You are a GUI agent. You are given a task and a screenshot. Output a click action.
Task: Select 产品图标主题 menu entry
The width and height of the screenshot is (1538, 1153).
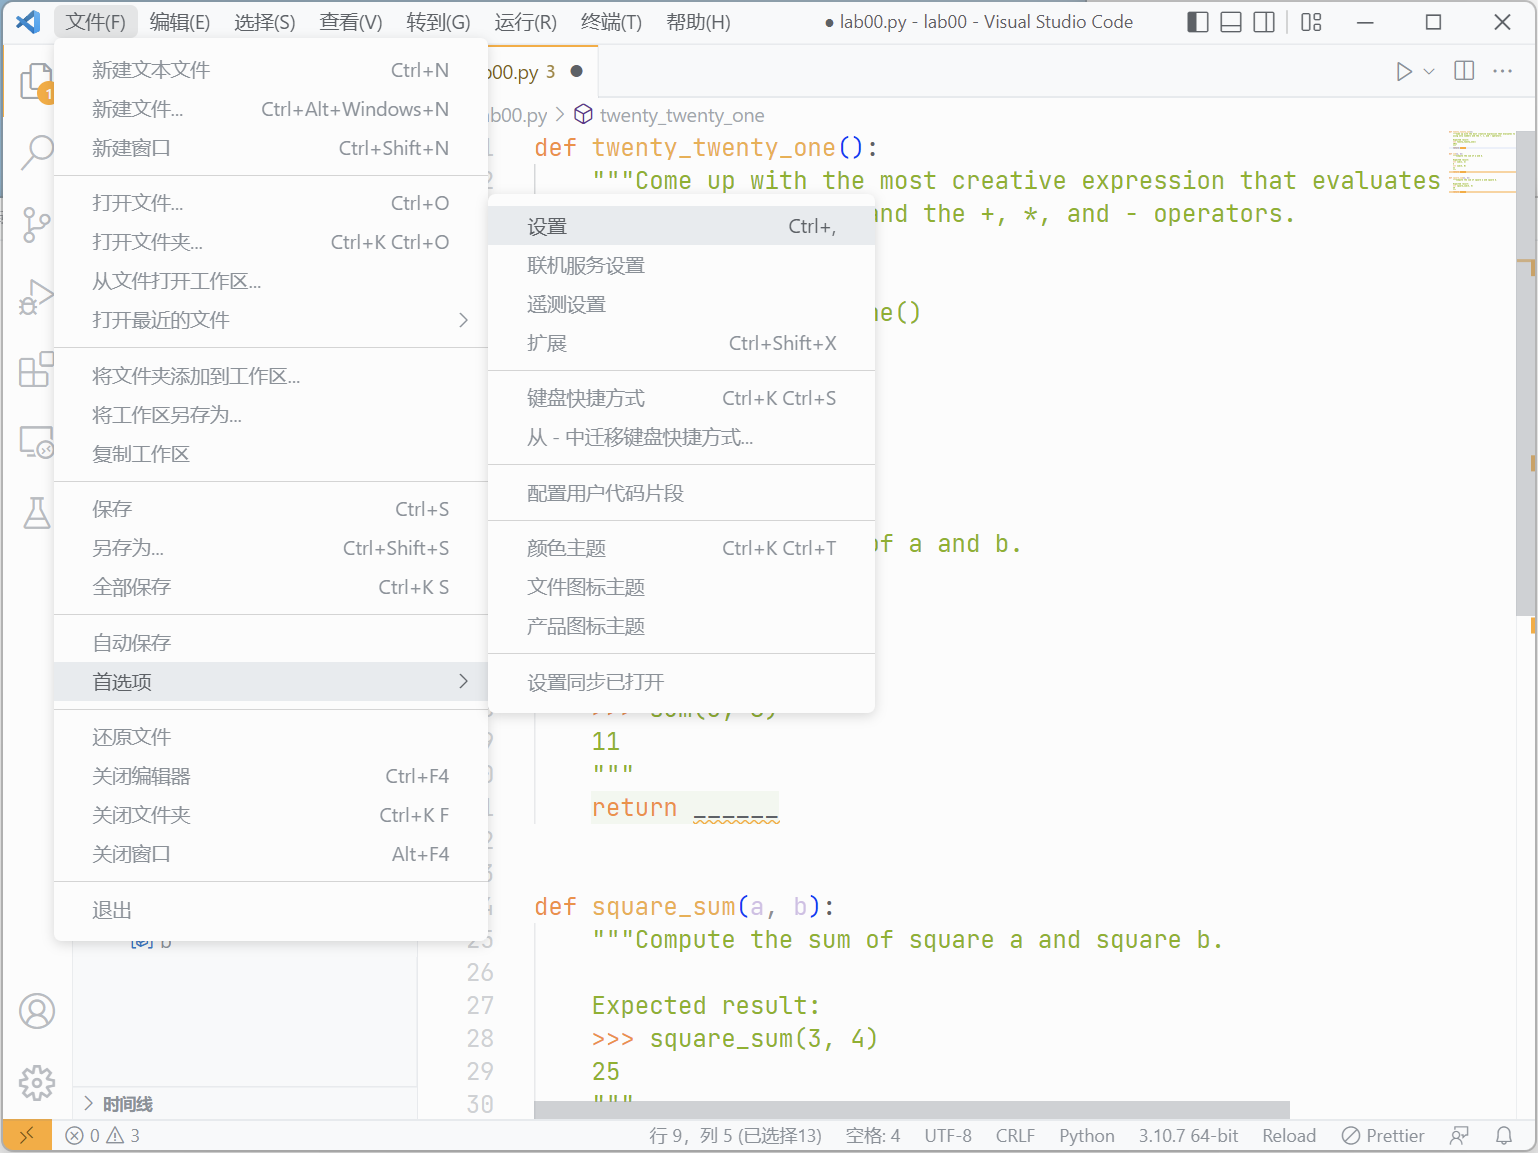tap(681, 626)
